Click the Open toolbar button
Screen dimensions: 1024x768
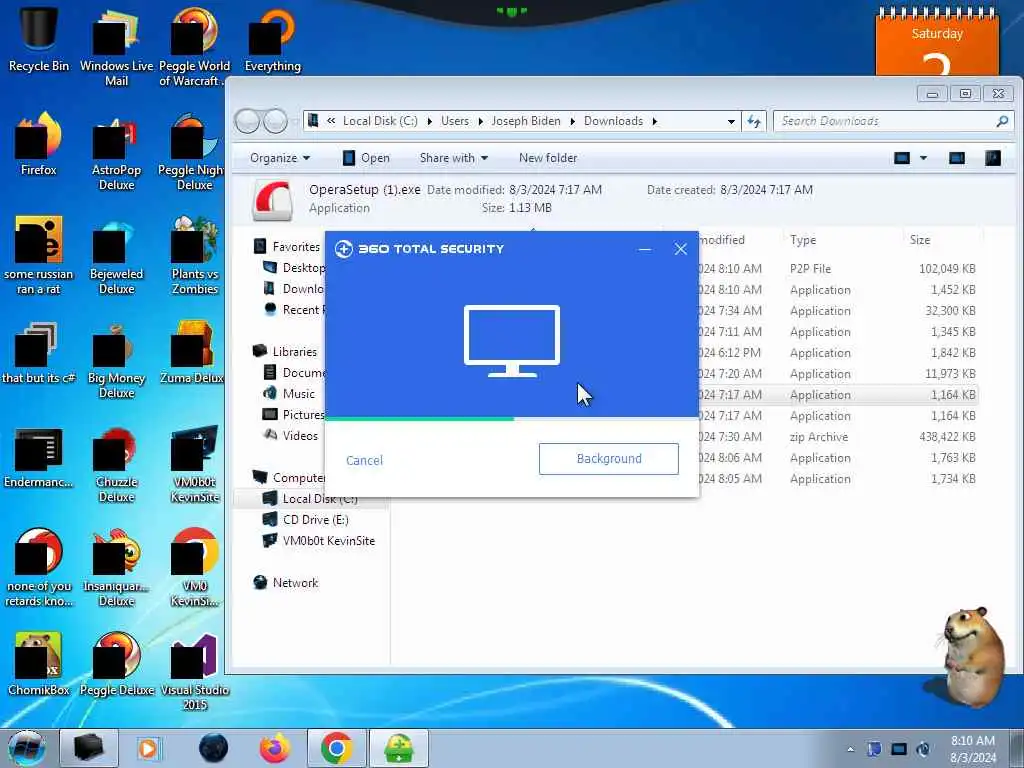click(x=366, y=158)
